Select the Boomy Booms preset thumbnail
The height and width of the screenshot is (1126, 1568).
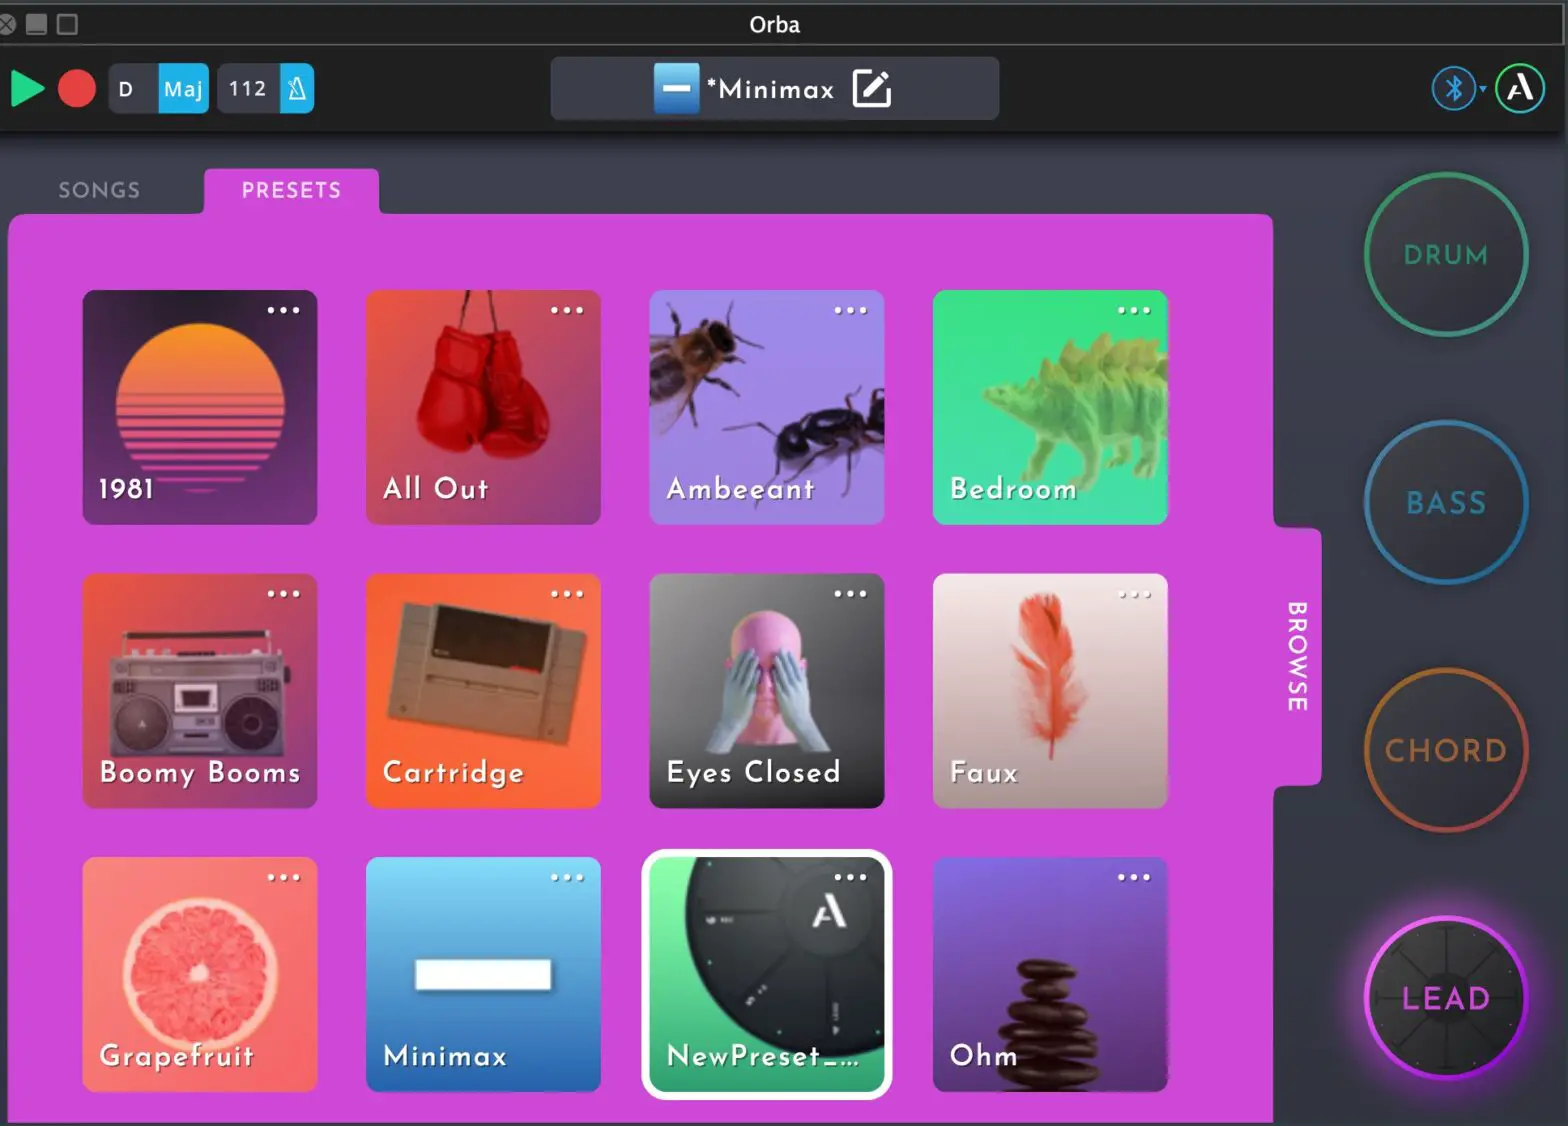200,691
